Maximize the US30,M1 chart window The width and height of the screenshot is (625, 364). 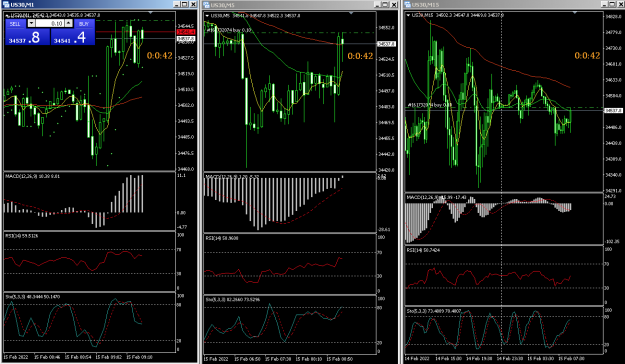click(x=185, y=4)
